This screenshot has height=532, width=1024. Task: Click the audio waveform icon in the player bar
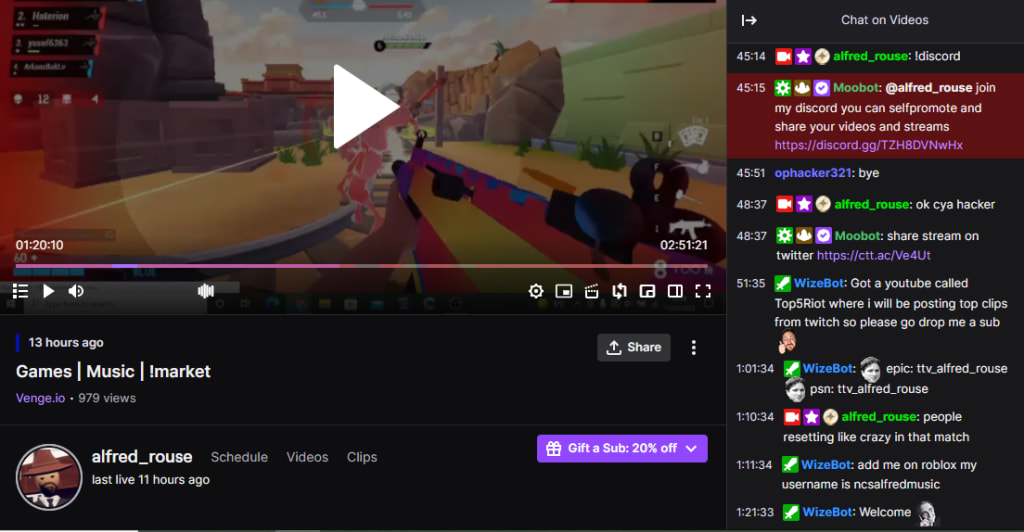coord(206,291)
